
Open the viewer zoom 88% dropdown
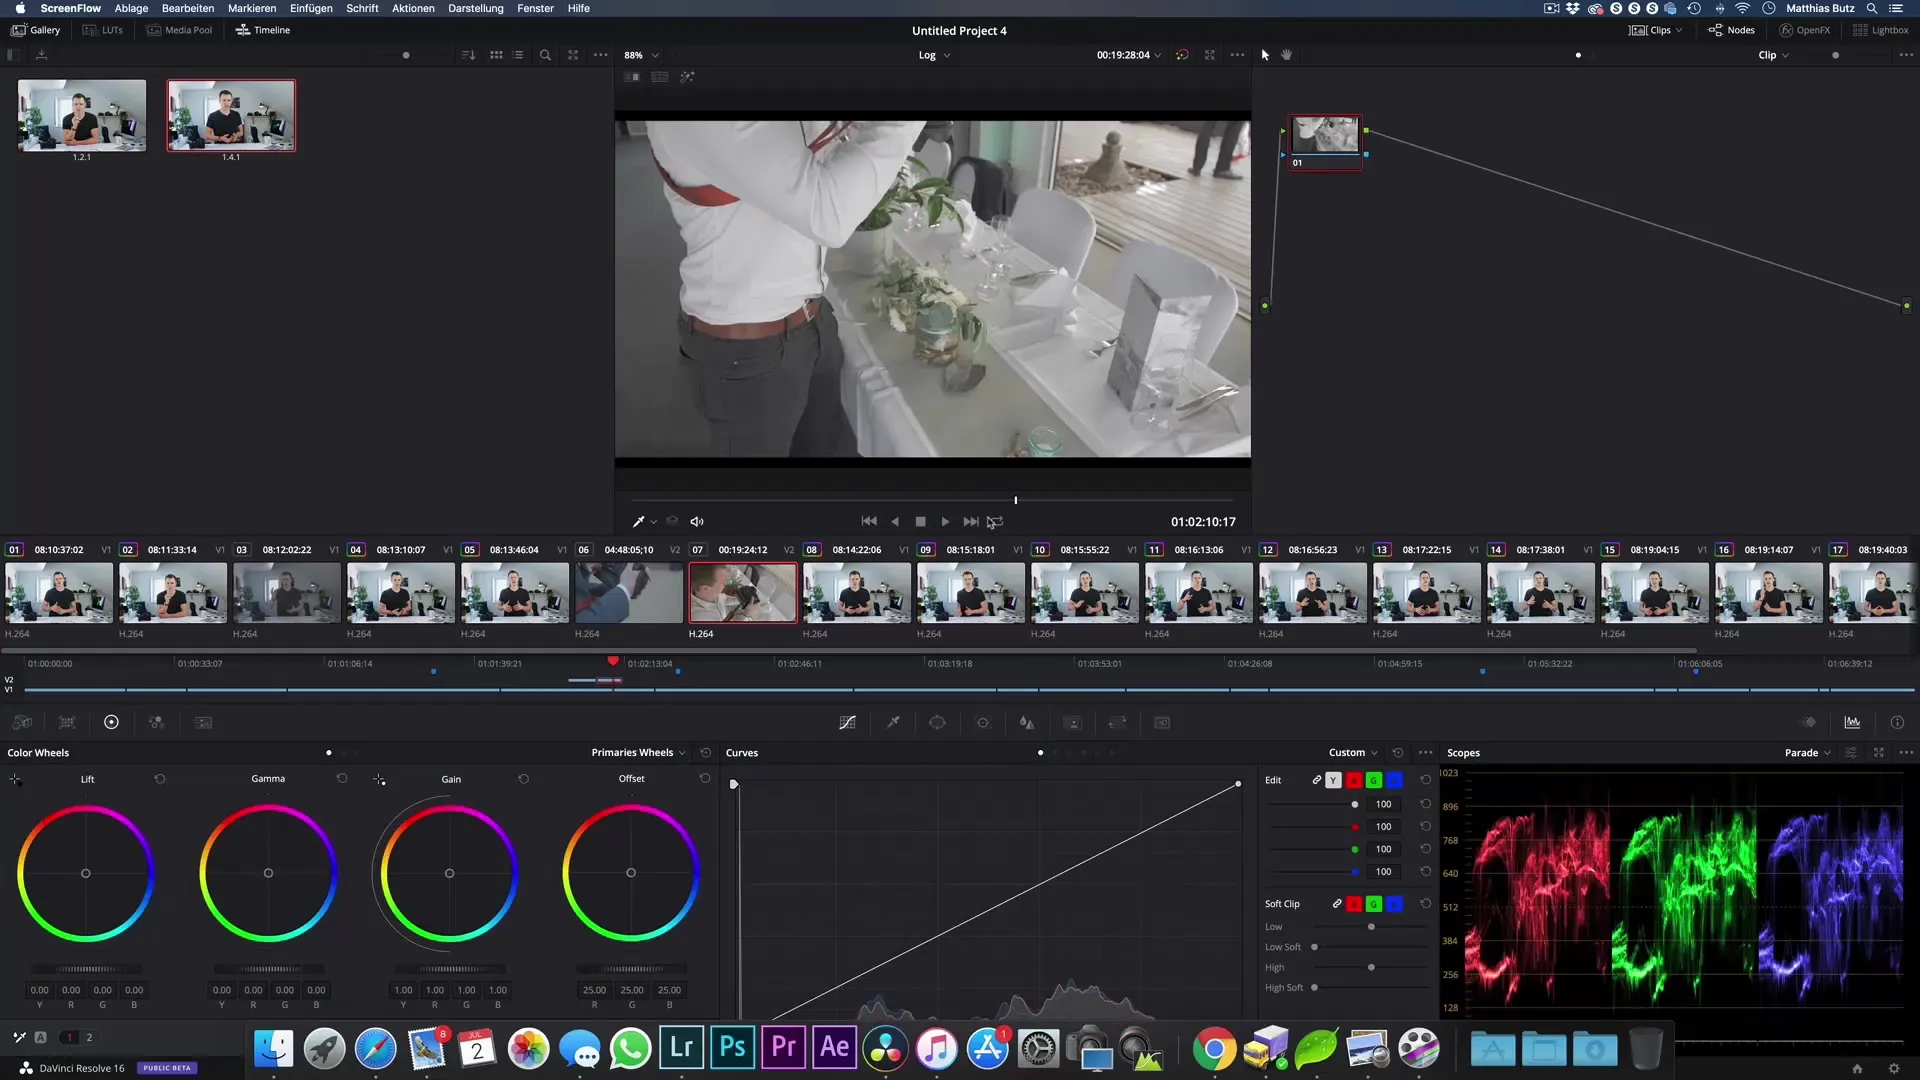[641, 55]
